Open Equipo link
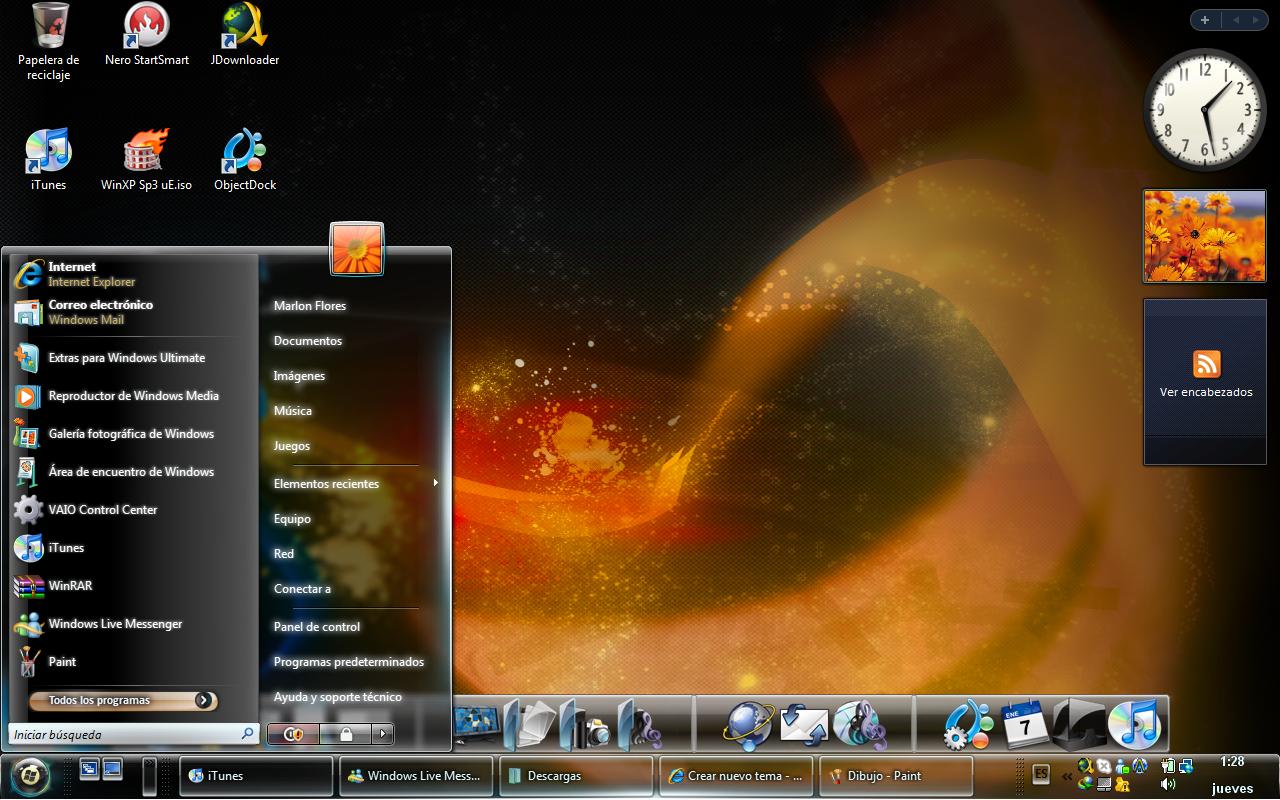This screenshot has height=800, width=1280. 292,519
